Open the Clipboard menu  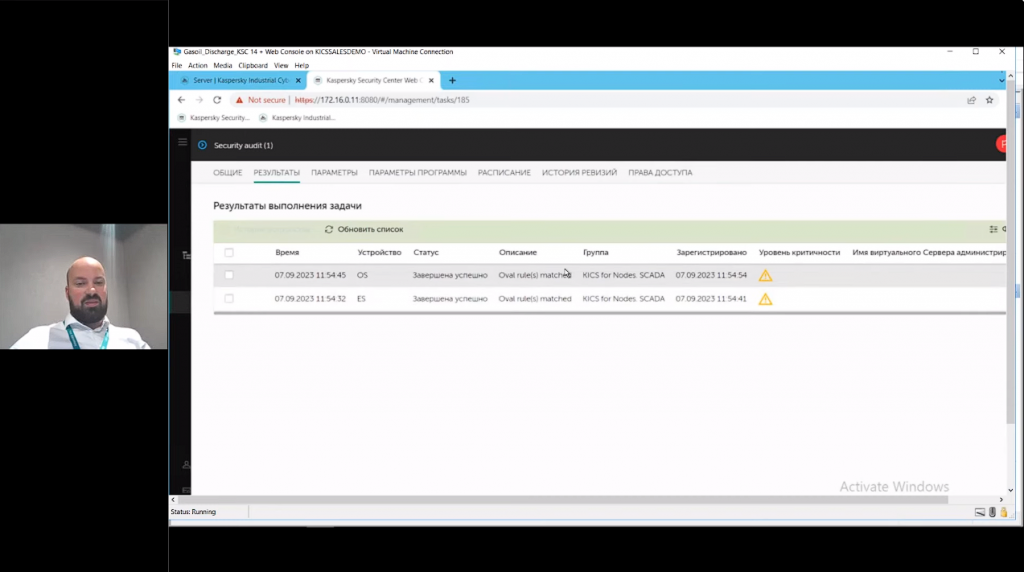point(253,65)
